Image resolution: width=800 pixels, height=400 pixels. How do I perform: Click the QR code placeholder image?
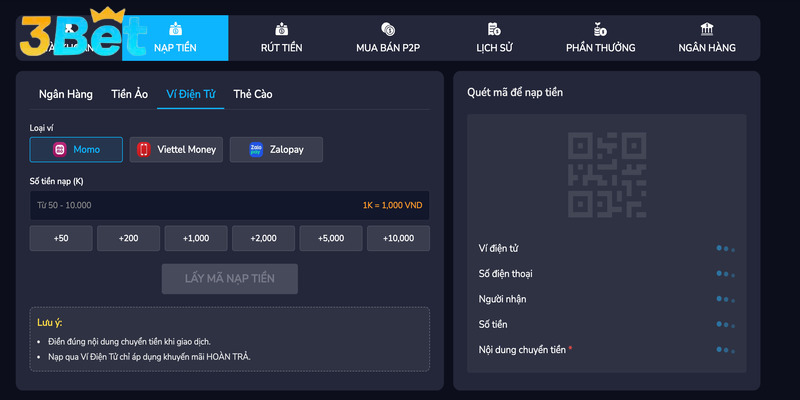607,175
